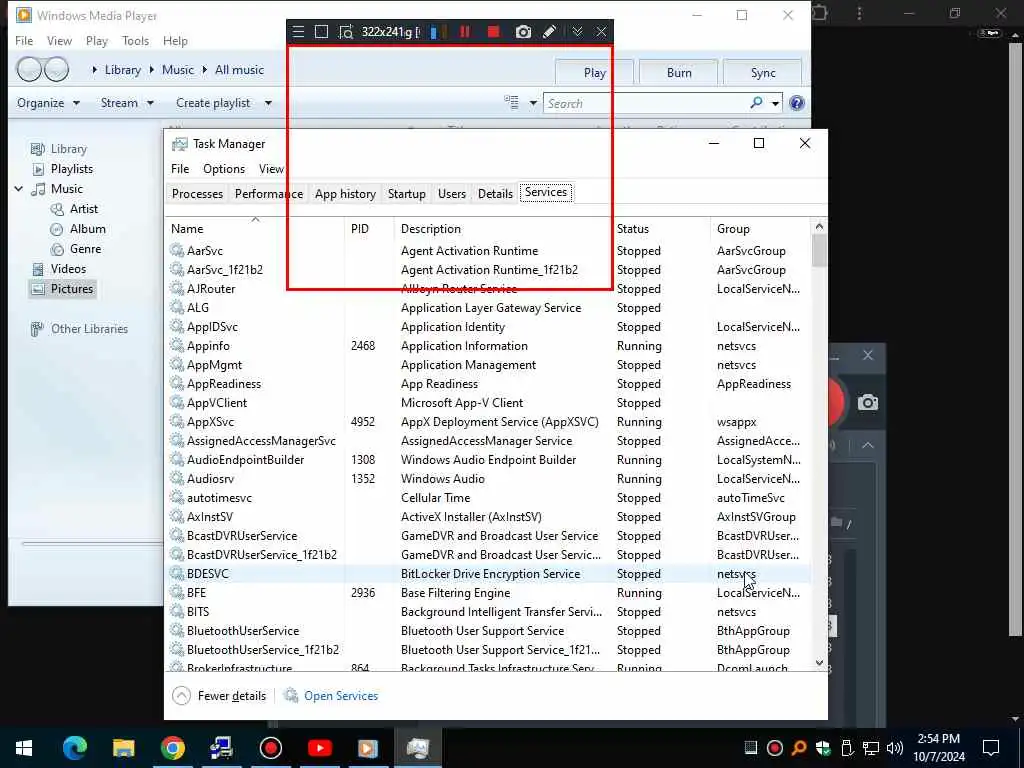Image resolution: width=1024 pixels, height=768 pixels.
Task: Collapse the Music tree node in Media Player
Action: [19, 189]
